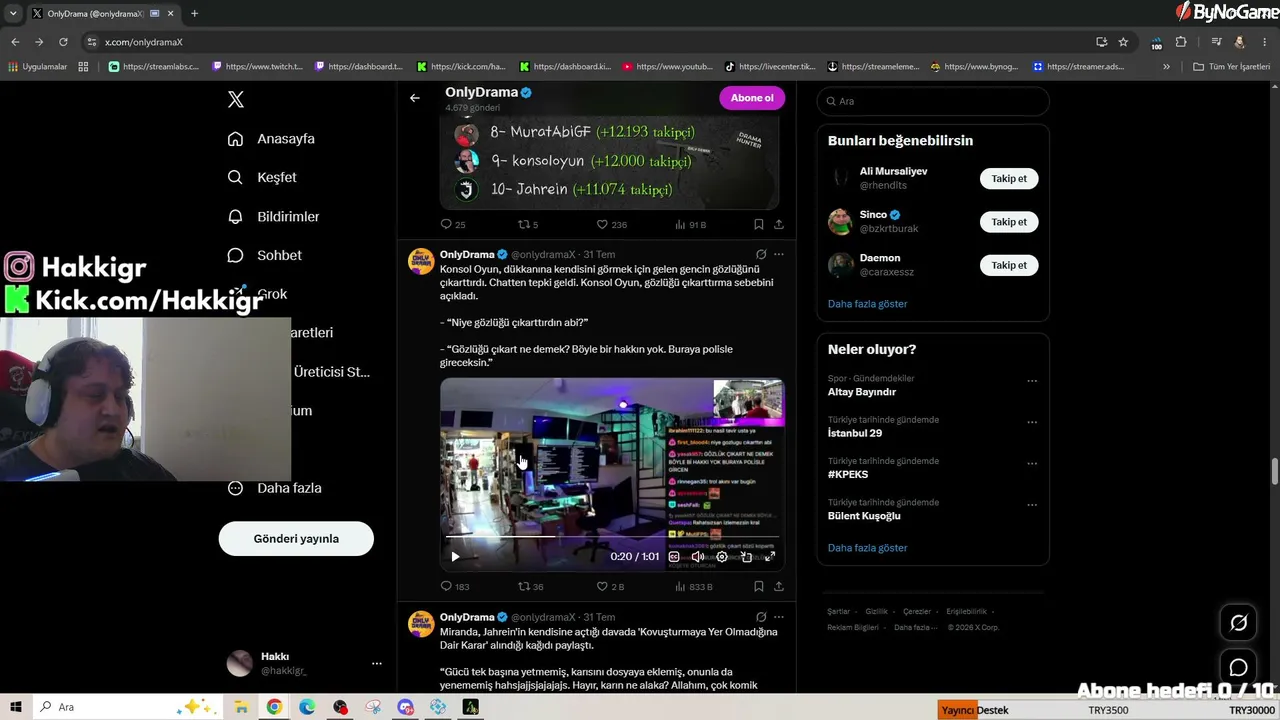Repost the top-list post with 5 reposts
Screen dimensions: 1280x720
coord(528,225)
